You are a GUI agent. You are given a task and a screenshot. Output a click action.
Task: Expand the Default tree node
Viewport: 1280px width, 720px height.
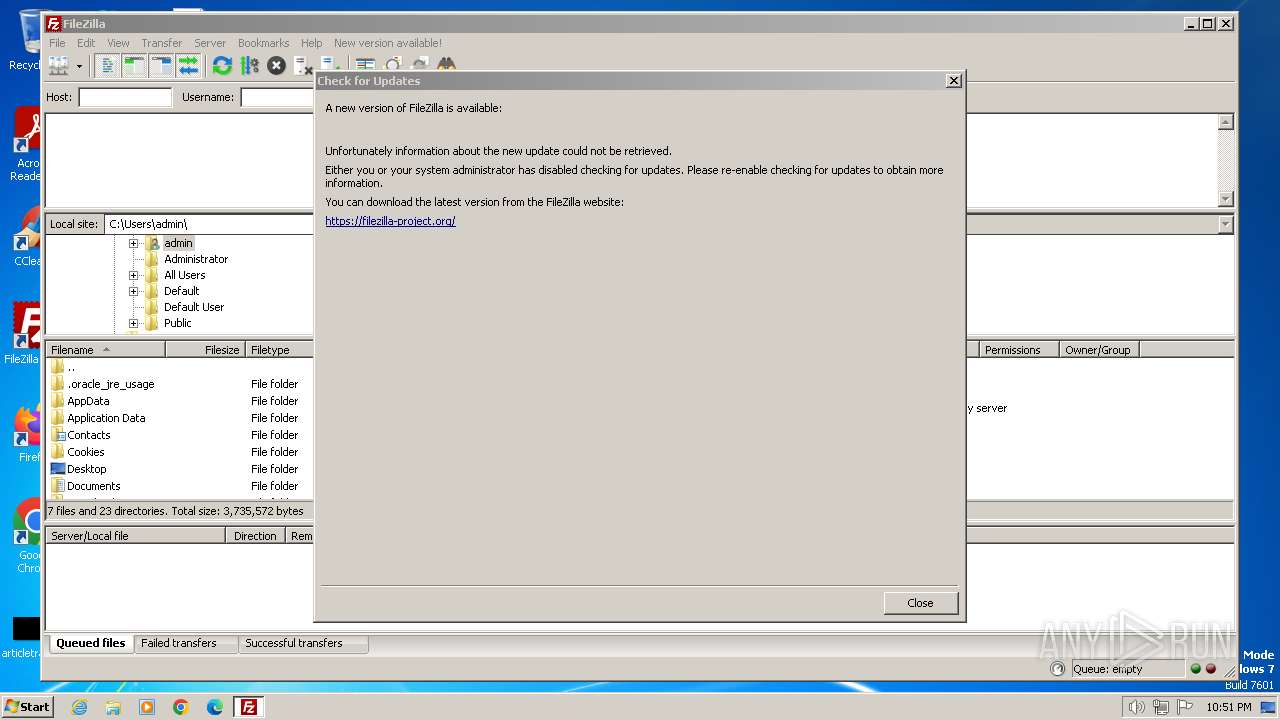pyautogui.click(x=133, y=291)
